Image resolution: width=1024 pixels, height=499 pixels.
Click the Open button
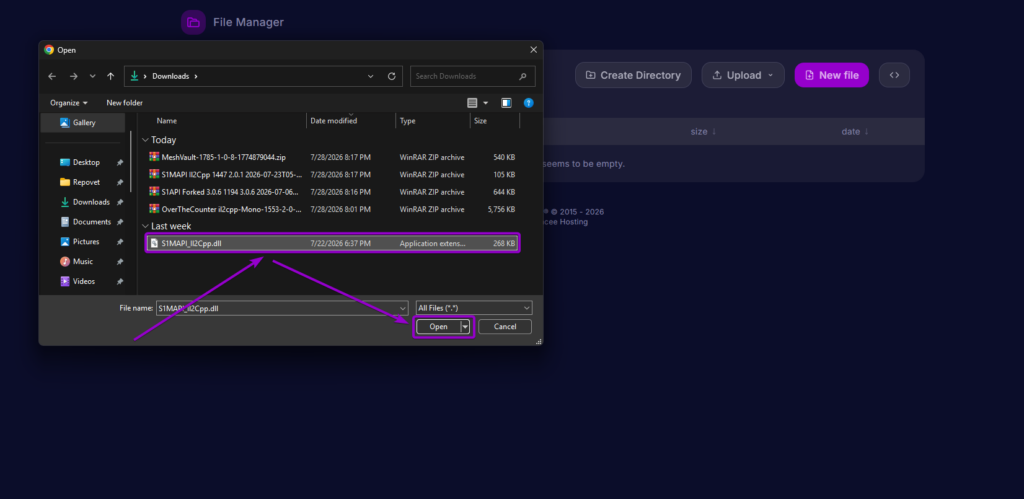pyautogui.click(x=438, y=327)
